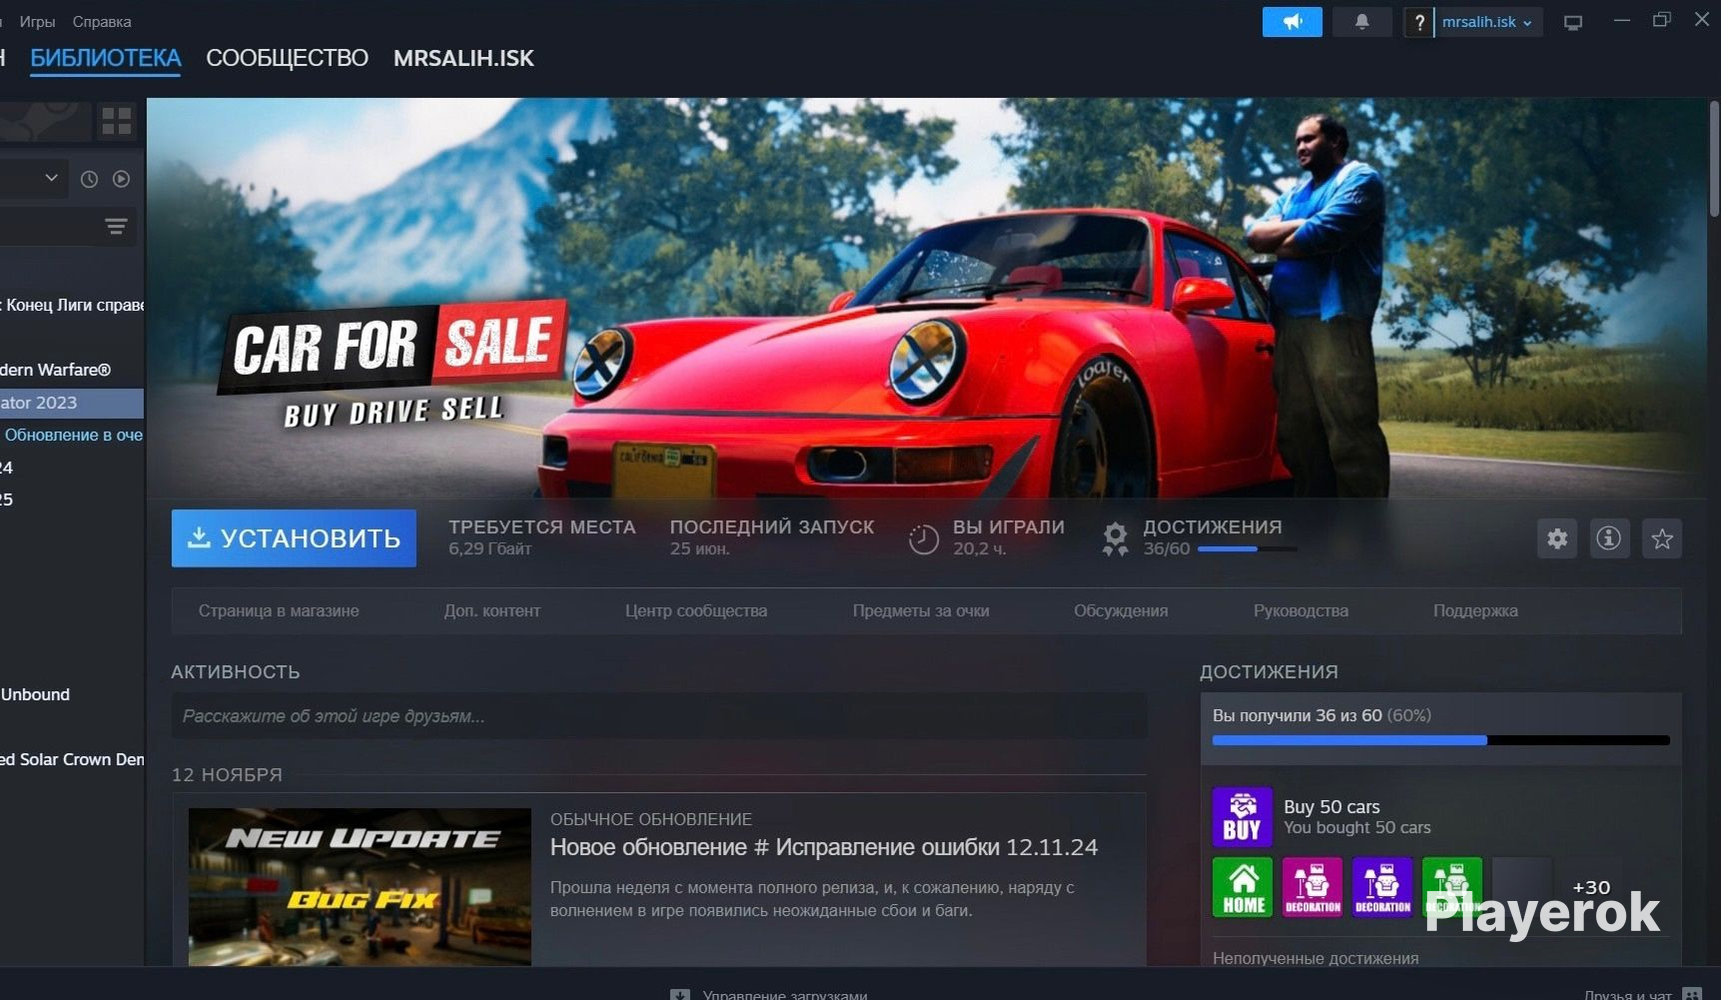
Task: Open Руководства link
Action: tap(1301, 611)
